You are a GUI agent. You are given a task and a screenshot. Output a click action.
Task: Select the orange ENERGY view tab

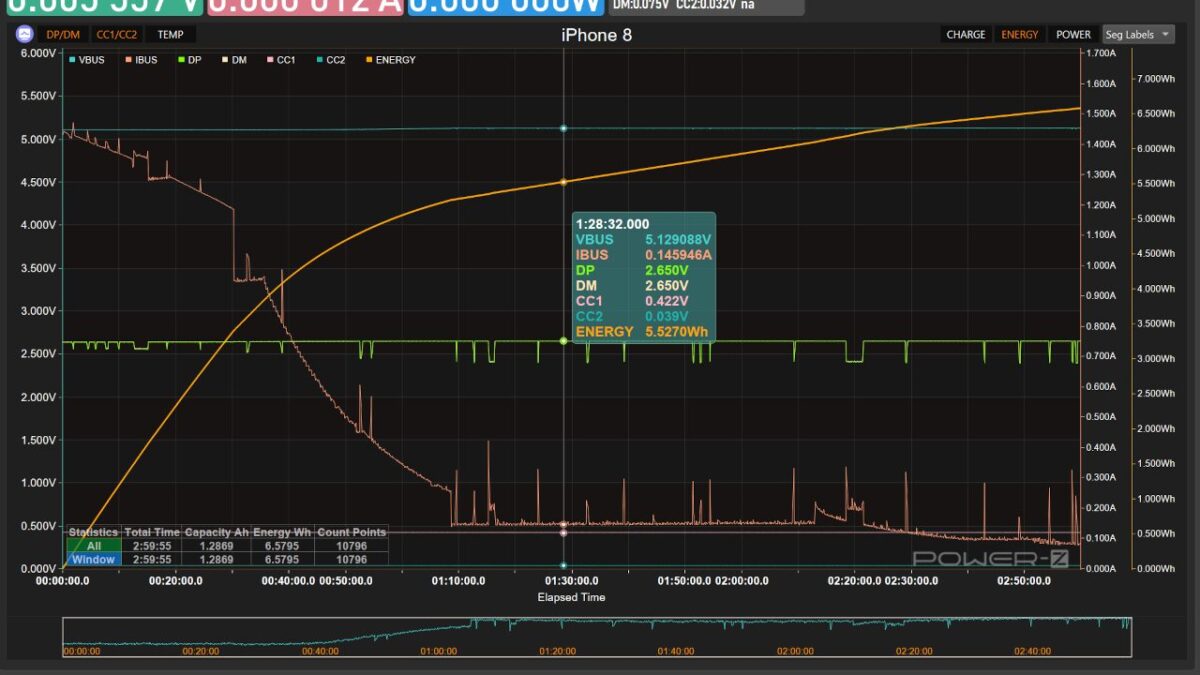[x=1019, y=34]
